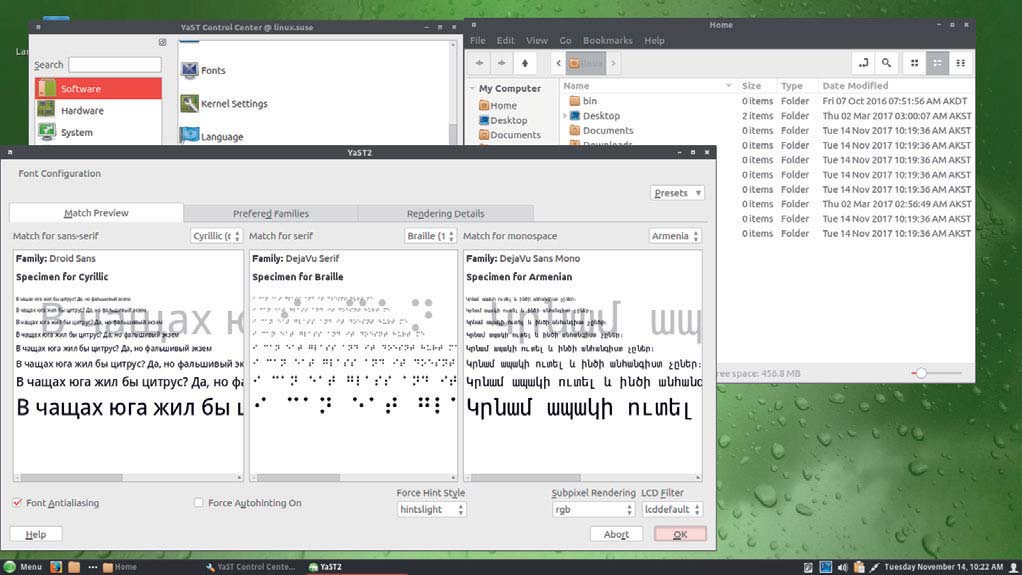The width and height of the screenshot is (1022, 575).
Task: Open Go menu in Home window
Action: [565, 40]
